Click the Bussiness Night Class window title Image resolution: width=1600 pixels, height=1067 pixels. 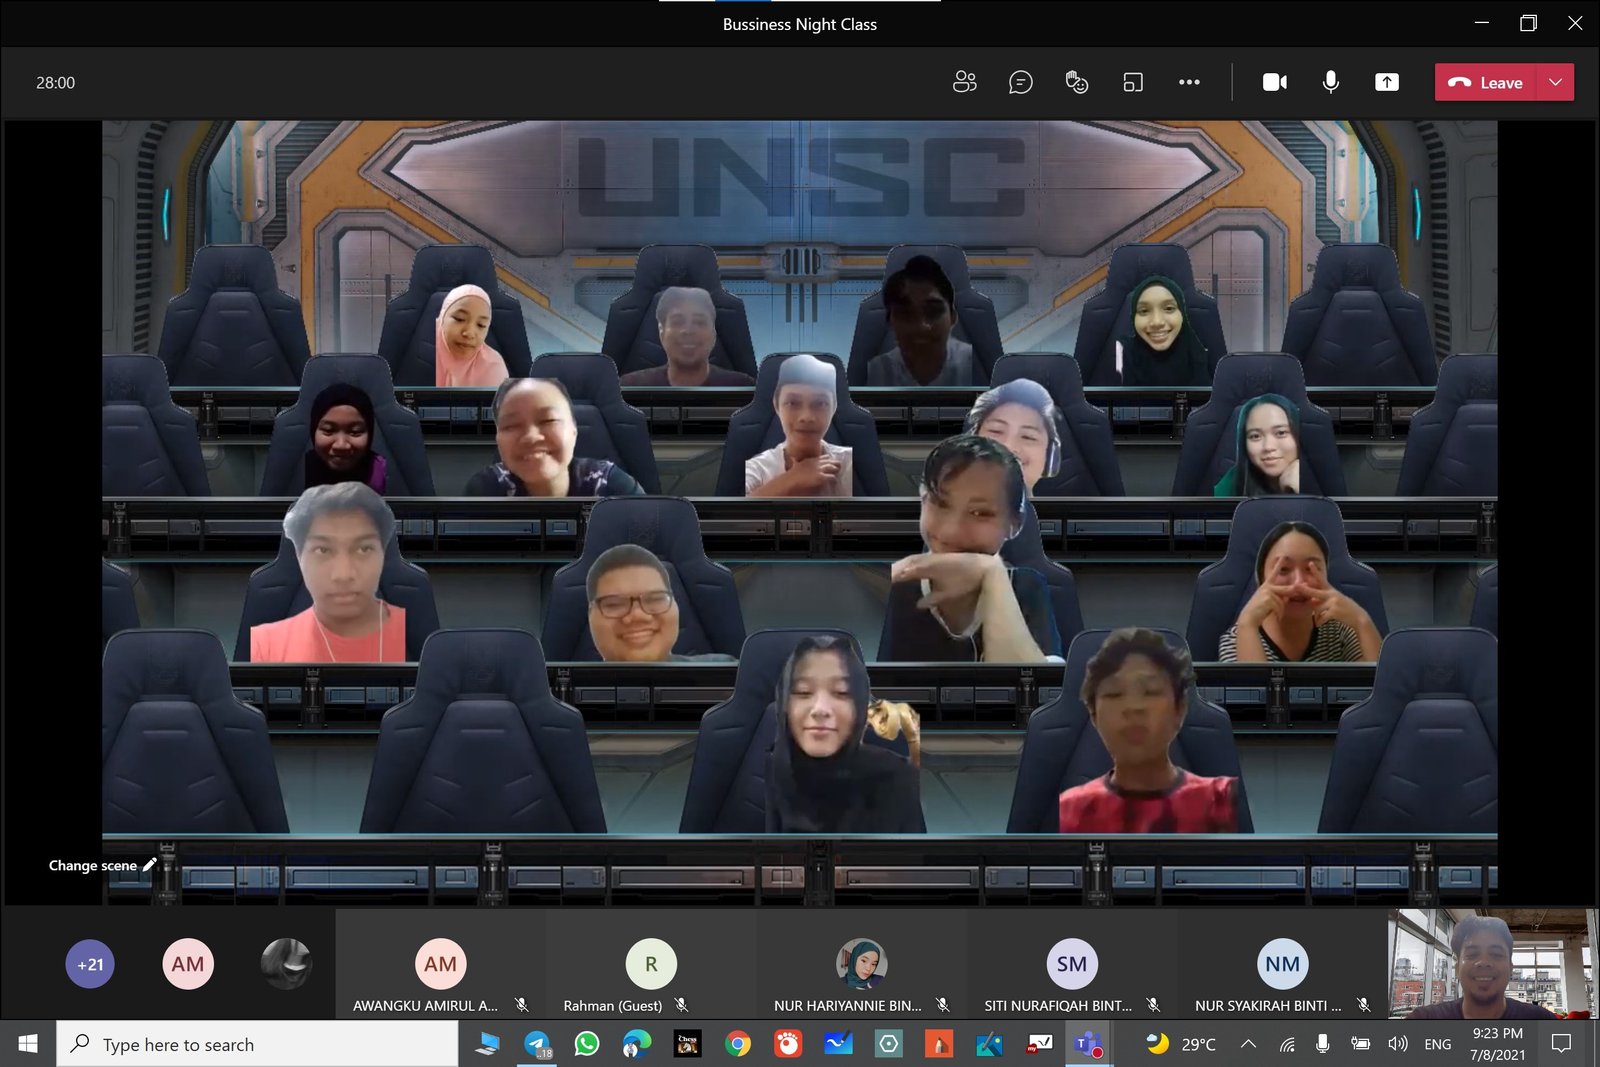coord(800,24)
